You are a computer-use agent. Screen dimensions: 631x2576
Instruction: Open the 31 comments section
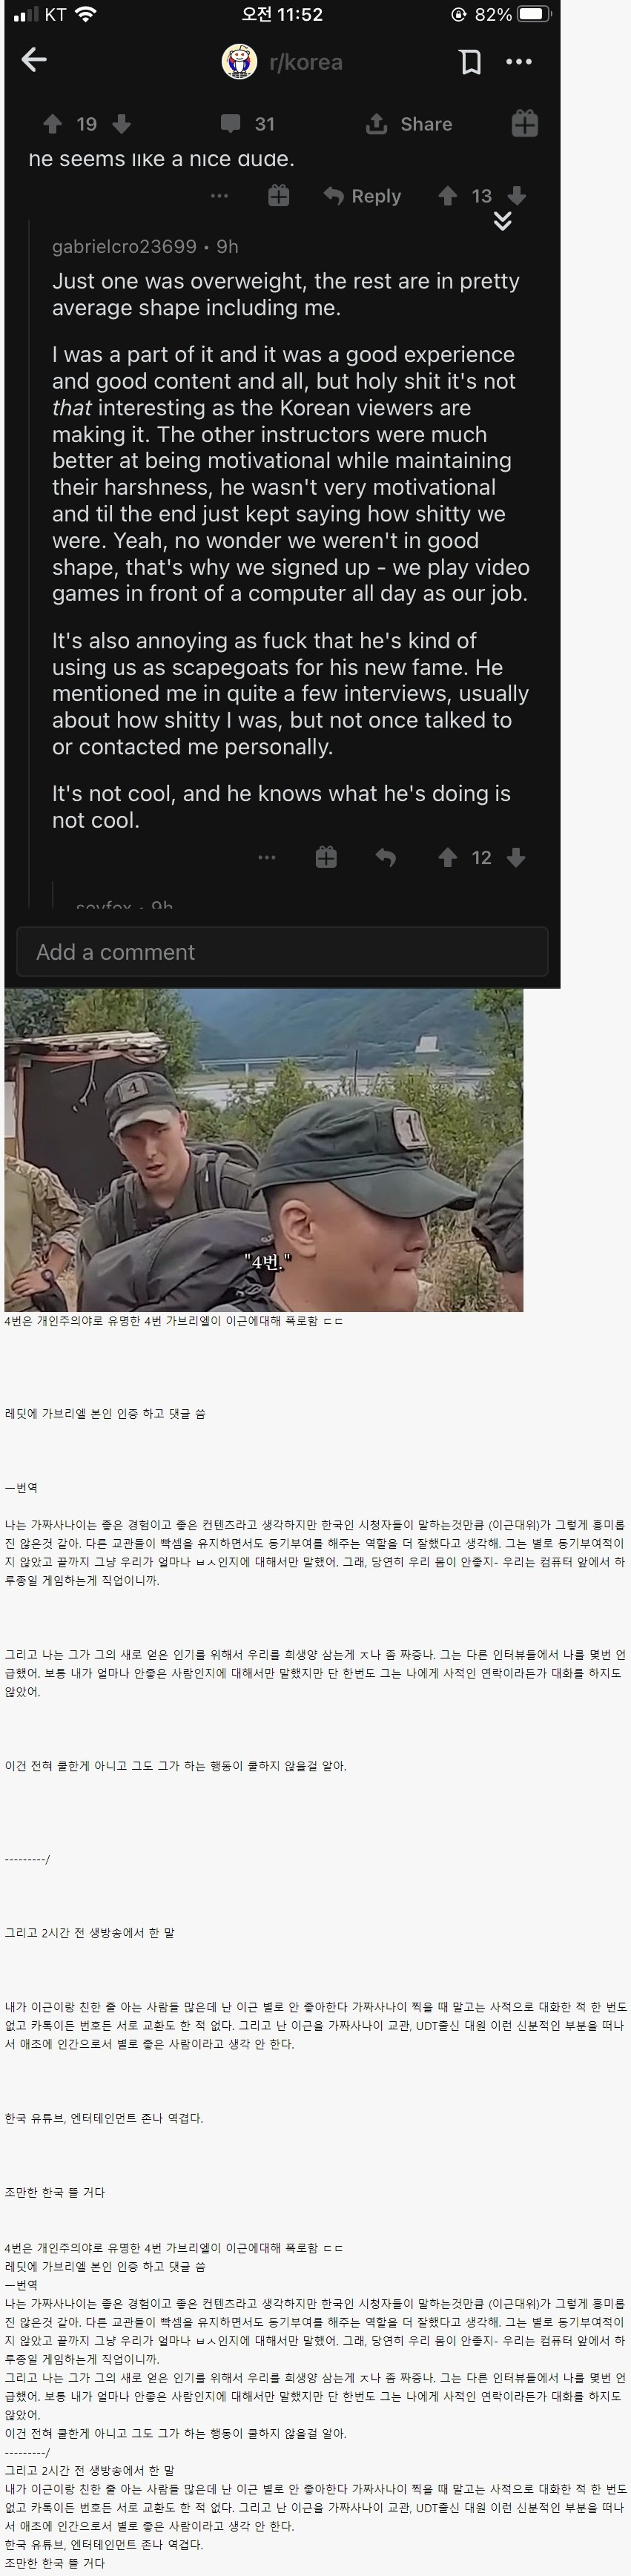coord(247,124)
